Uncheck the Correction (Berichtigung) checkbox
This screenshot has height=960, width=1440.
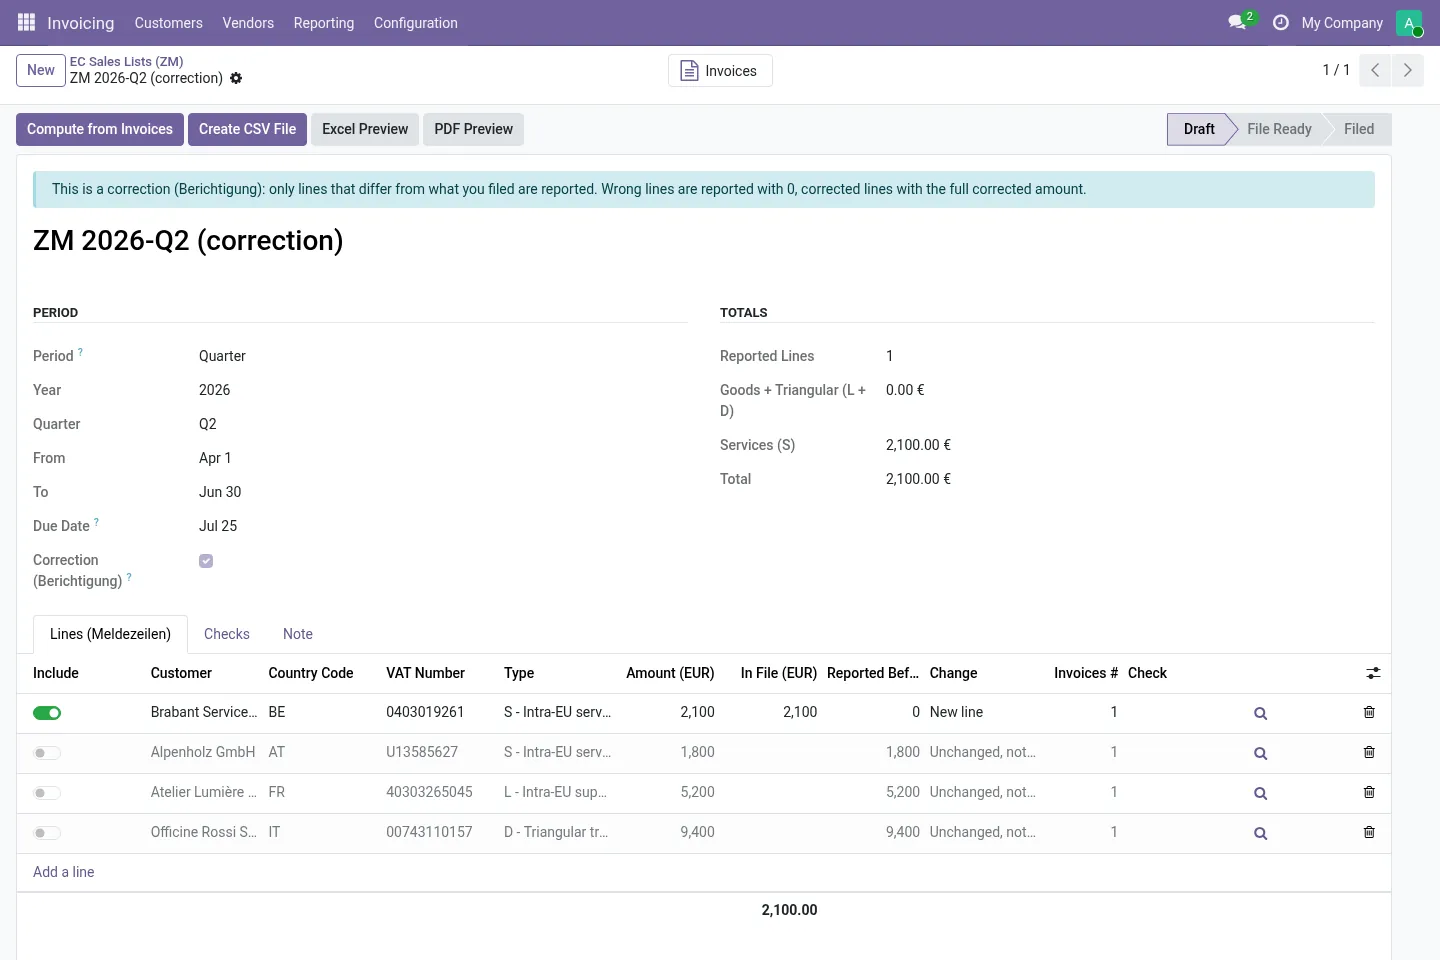pyautogui.click(x=206, y=561)
